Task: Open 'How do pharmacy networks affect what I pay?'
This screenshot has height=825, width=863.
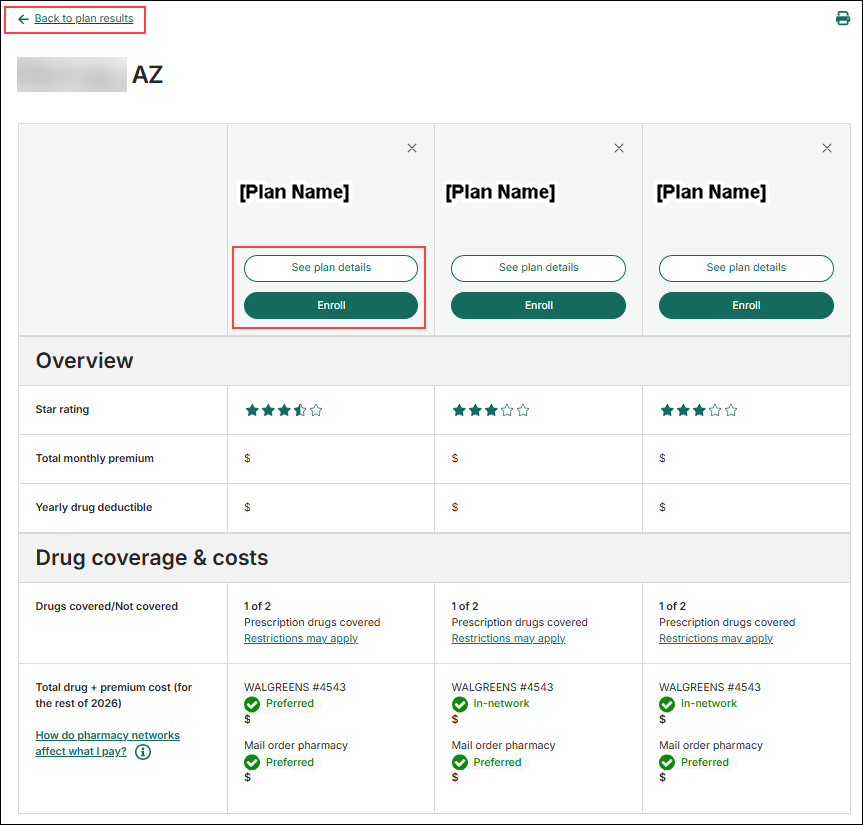Action: (x=107, y=744)
